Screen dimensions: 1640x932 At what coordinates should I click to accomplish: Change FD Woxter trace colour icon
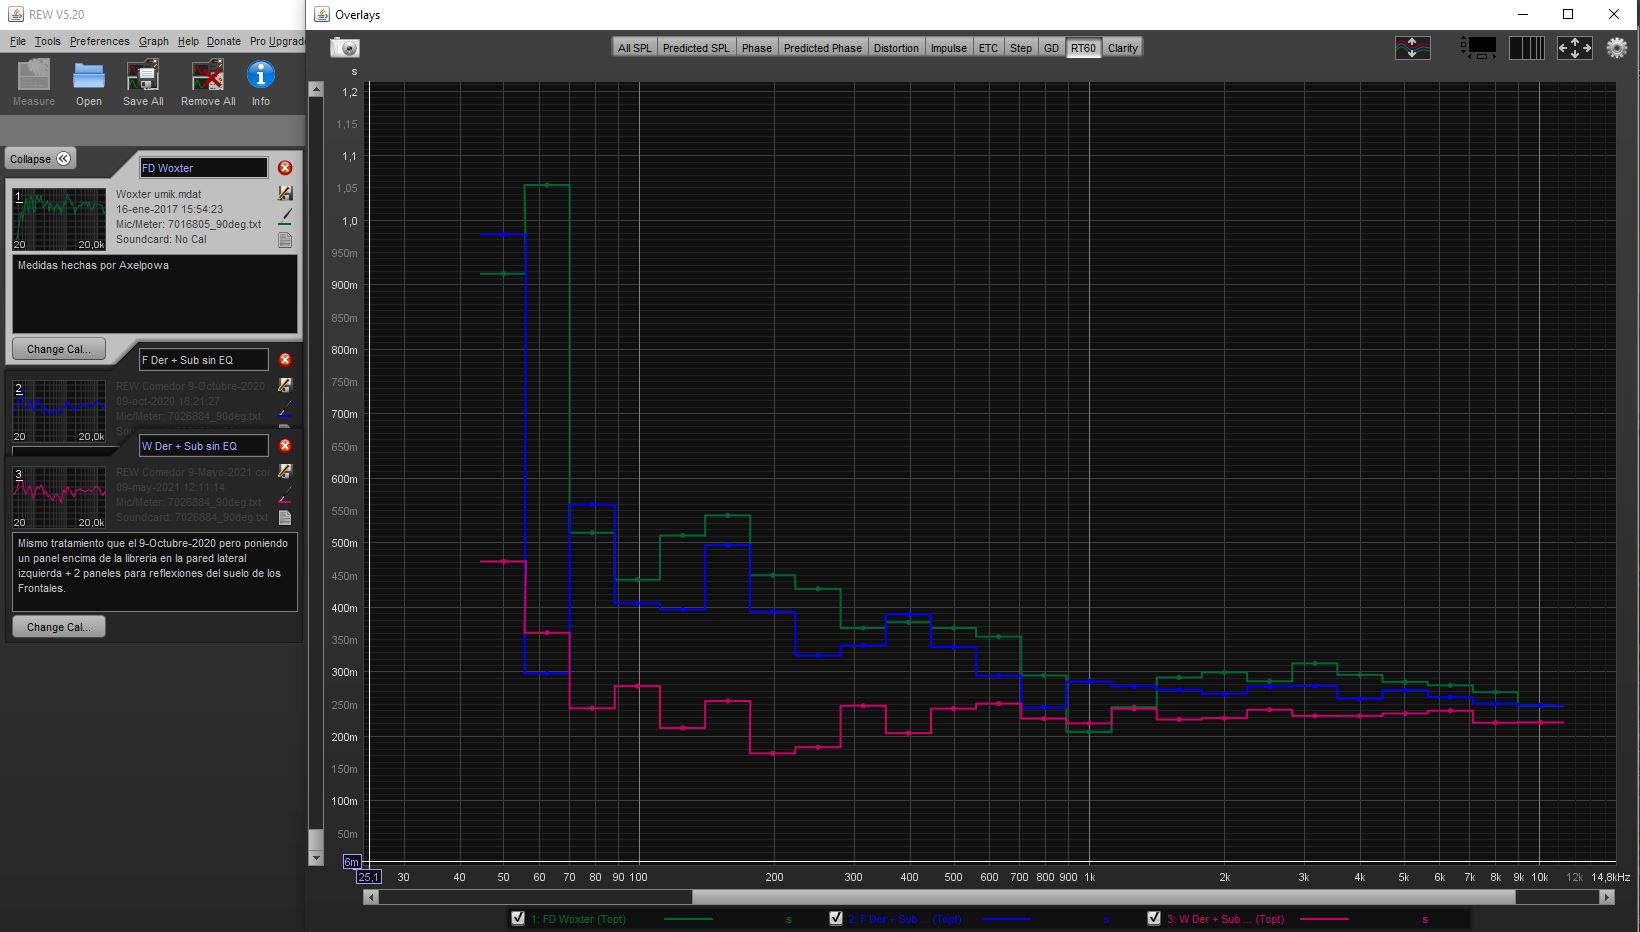pos(285,217)
